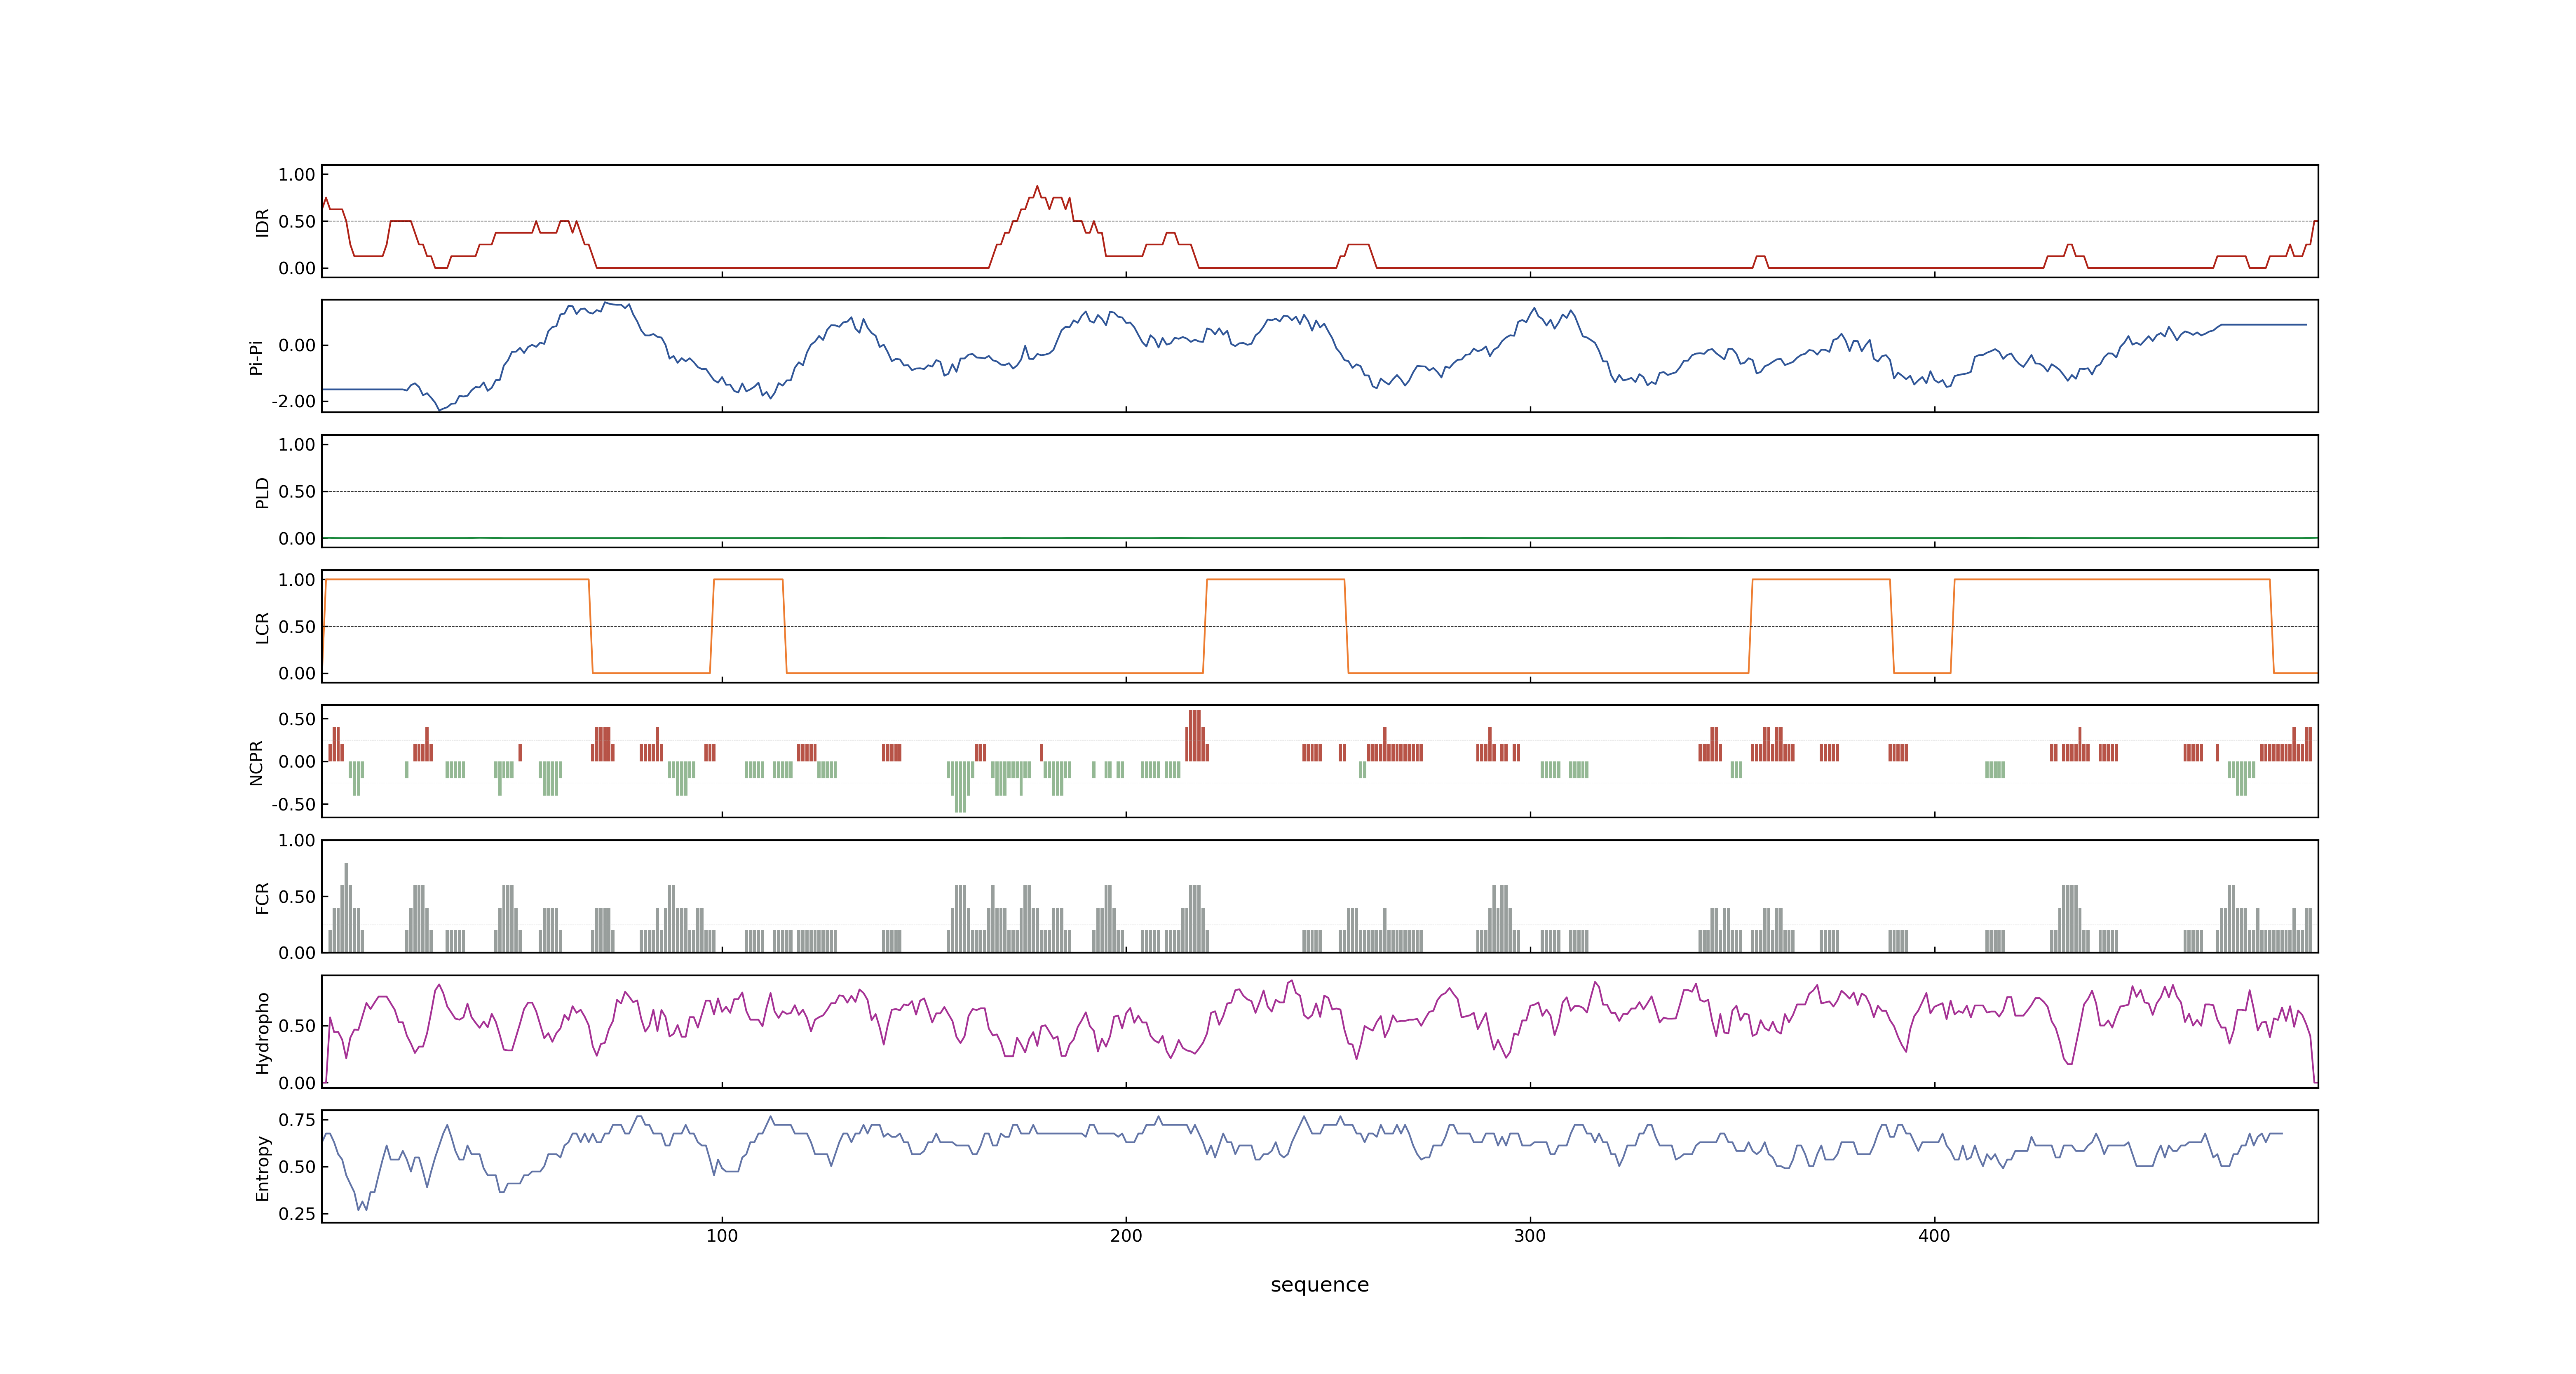Click the "200" x-axis tick label
The height and width of the screenshot is (1374, 2576).
[1126, 1236]
